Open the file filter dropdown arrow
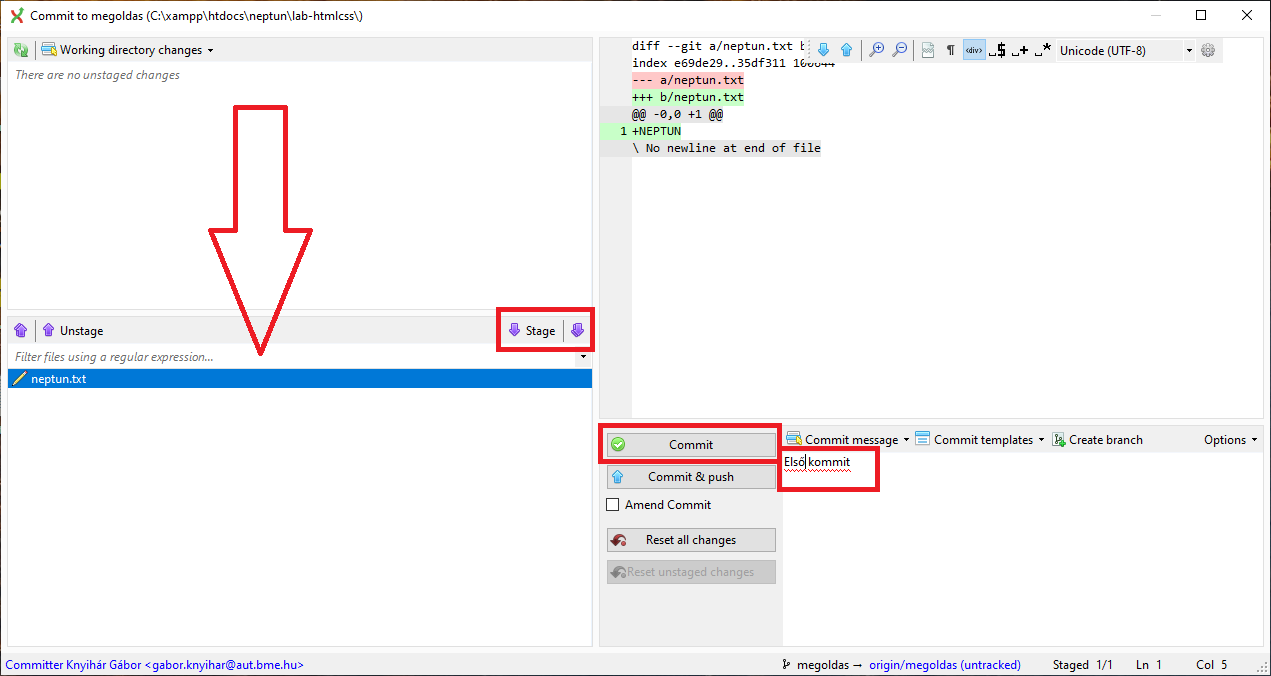 (583, 357)
